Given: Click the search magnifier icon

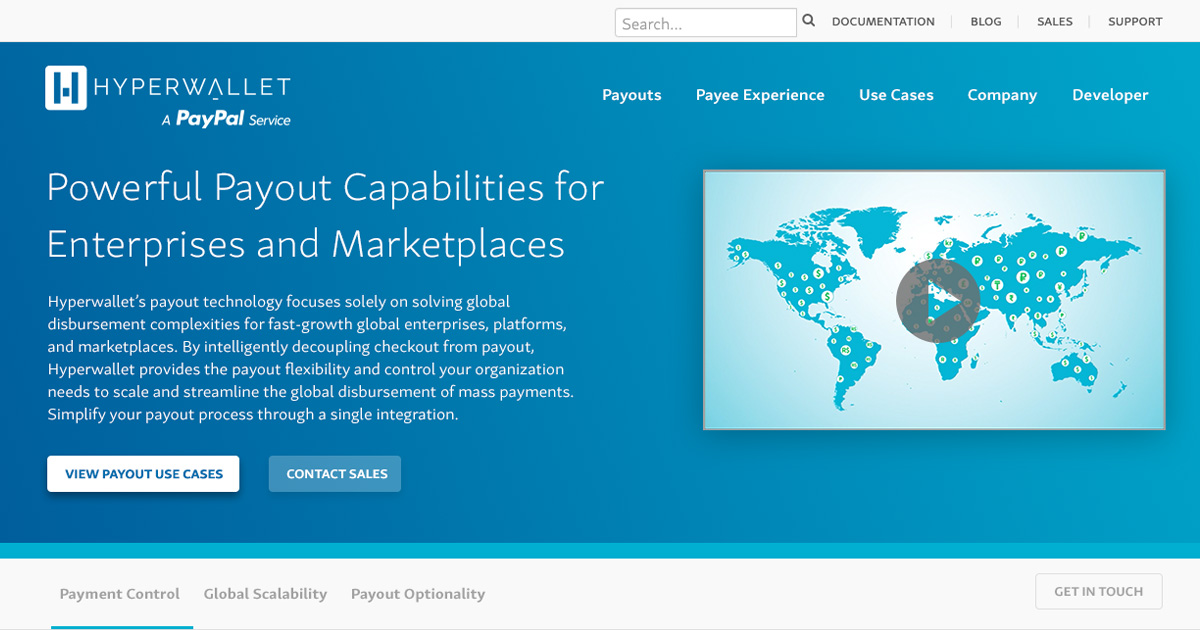Looking at the screenshot, I should 808,20.
